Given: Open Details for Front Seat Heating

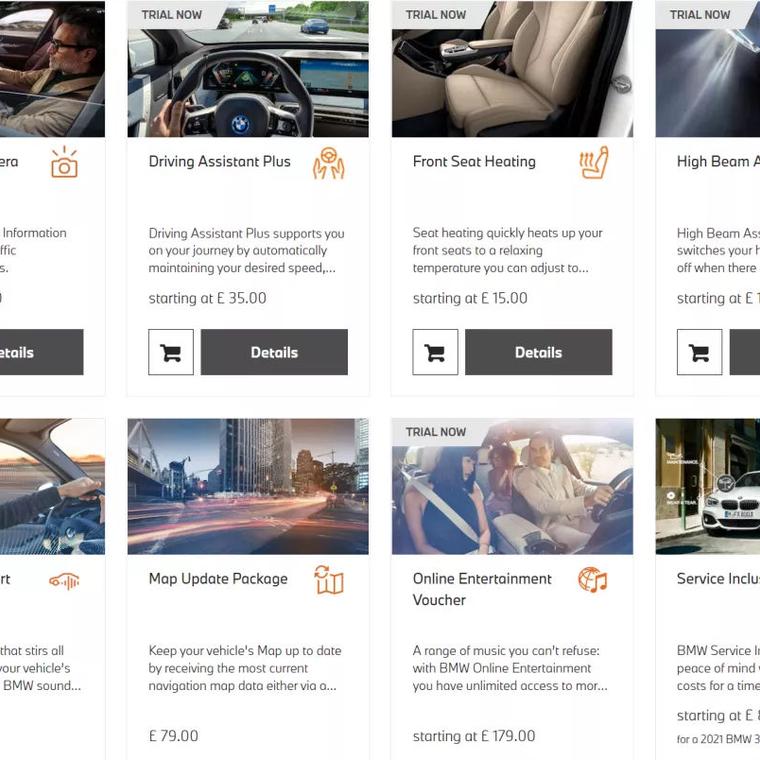Looking at the screenshot, I should click(x=538, y=352).
